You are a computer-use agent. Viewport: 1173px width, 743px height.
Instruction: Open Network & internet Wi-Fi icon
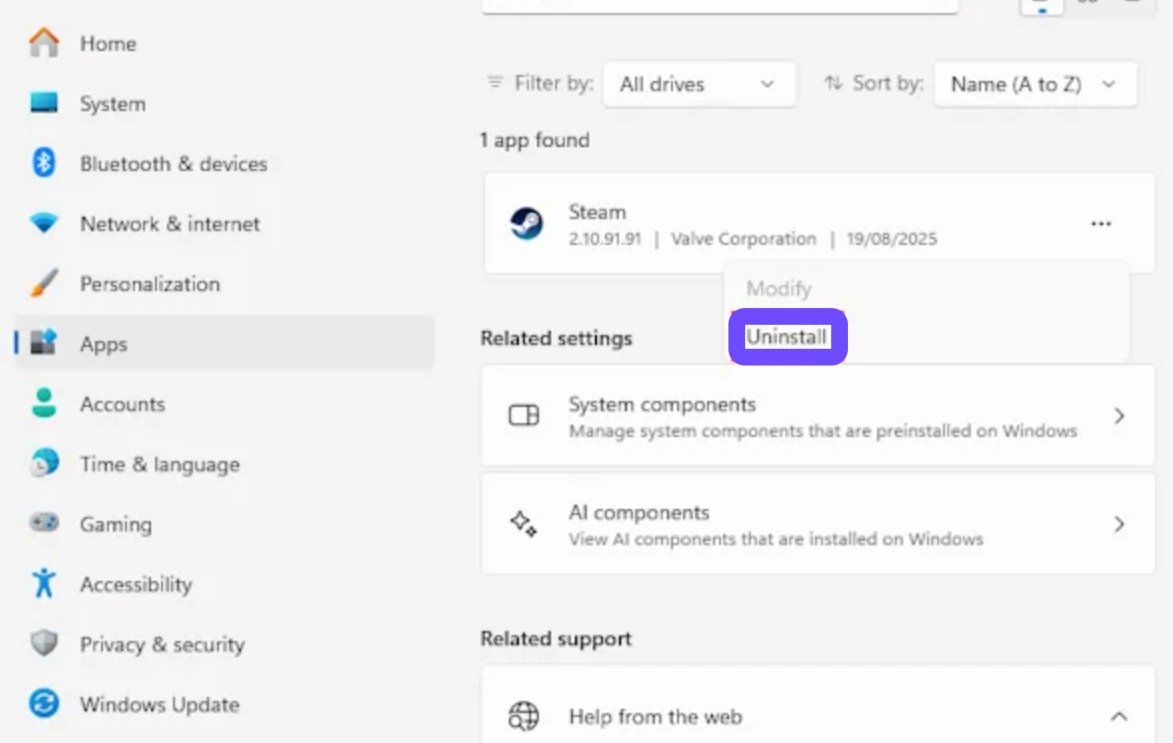click(44, 223)
